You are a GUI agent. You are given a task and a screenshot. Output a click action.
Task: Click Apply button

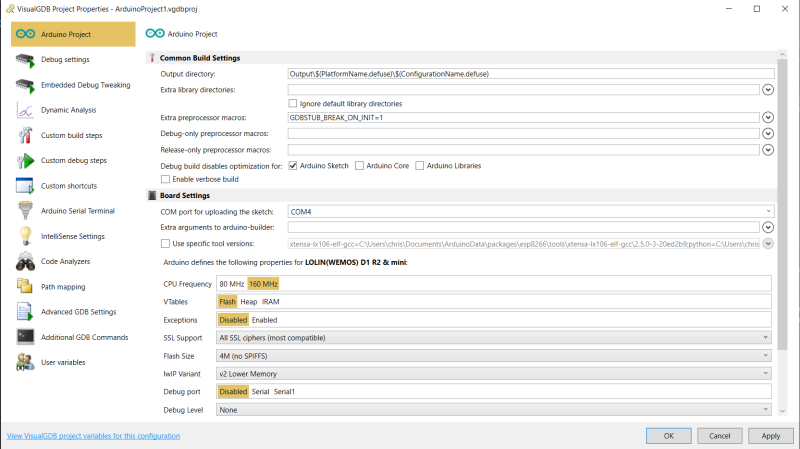(770, 436)
